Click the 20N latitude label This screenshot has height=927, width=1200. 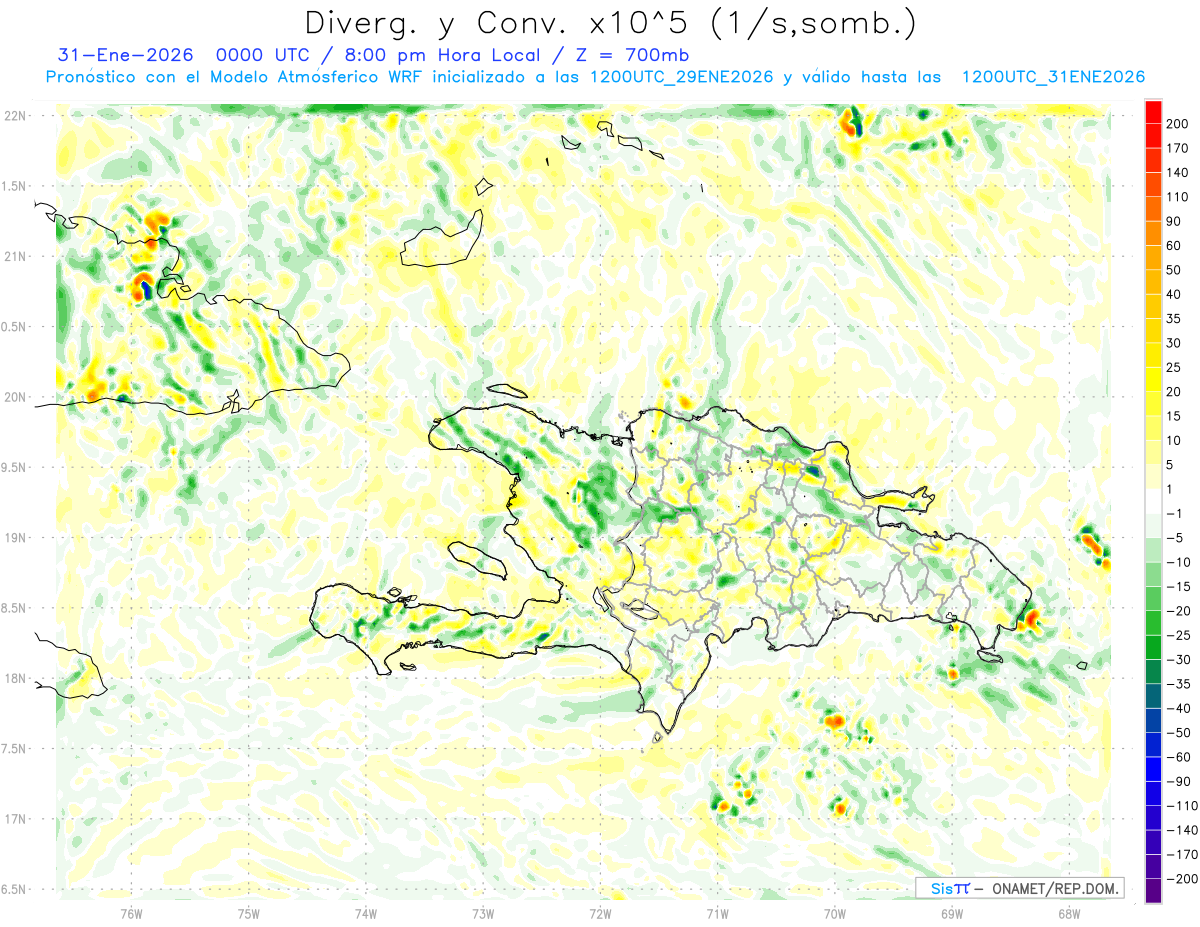click(14, 397)
